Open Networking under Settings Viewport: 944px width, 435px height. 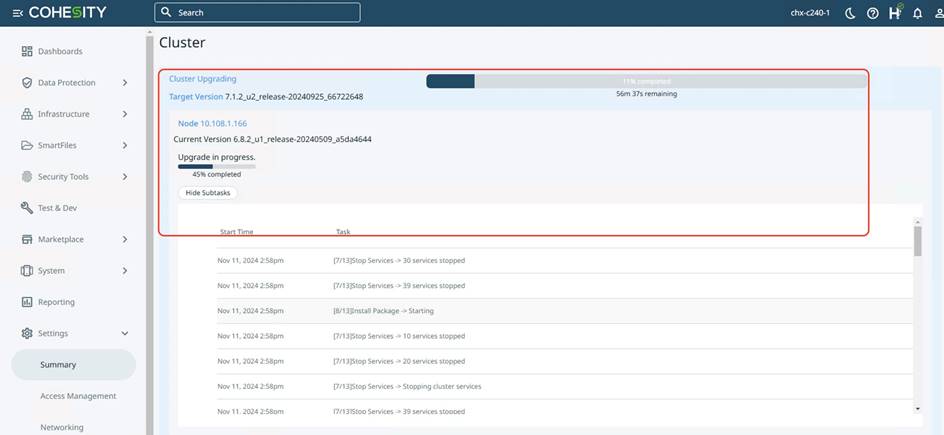[x=62, y=427]
